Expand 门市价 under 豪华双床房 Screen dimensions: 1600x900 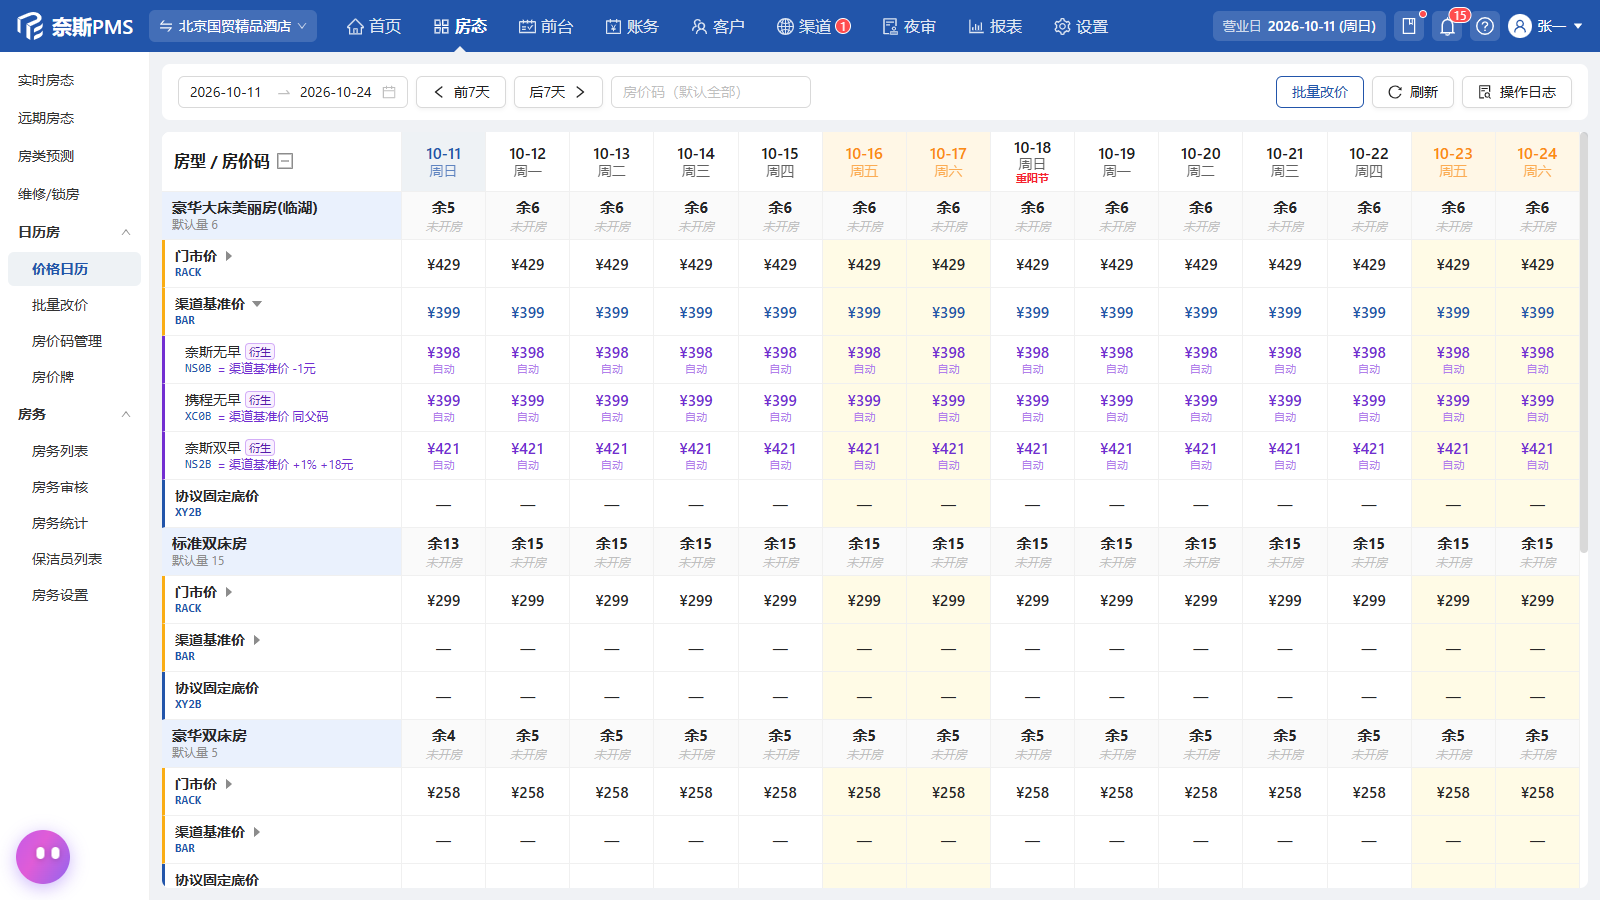pyautogui.click(x=229, y=784)
